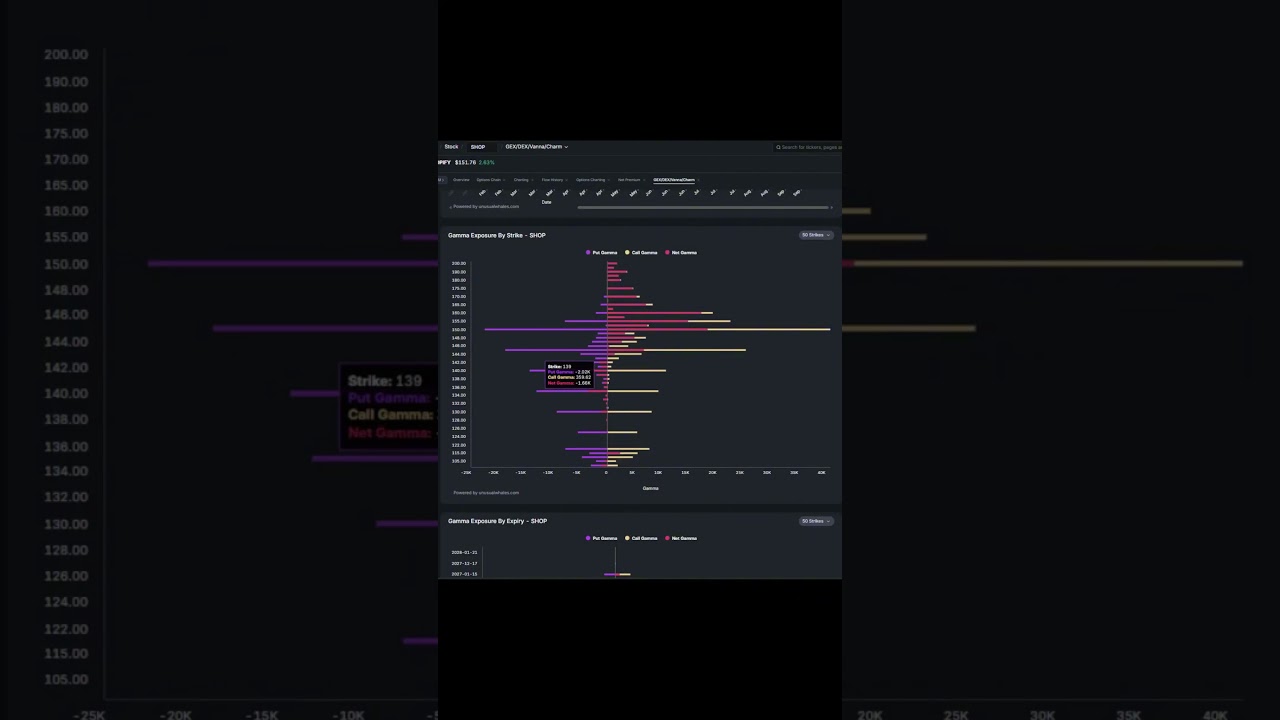Click the SHOP ticker field

(x=481, y=147)
